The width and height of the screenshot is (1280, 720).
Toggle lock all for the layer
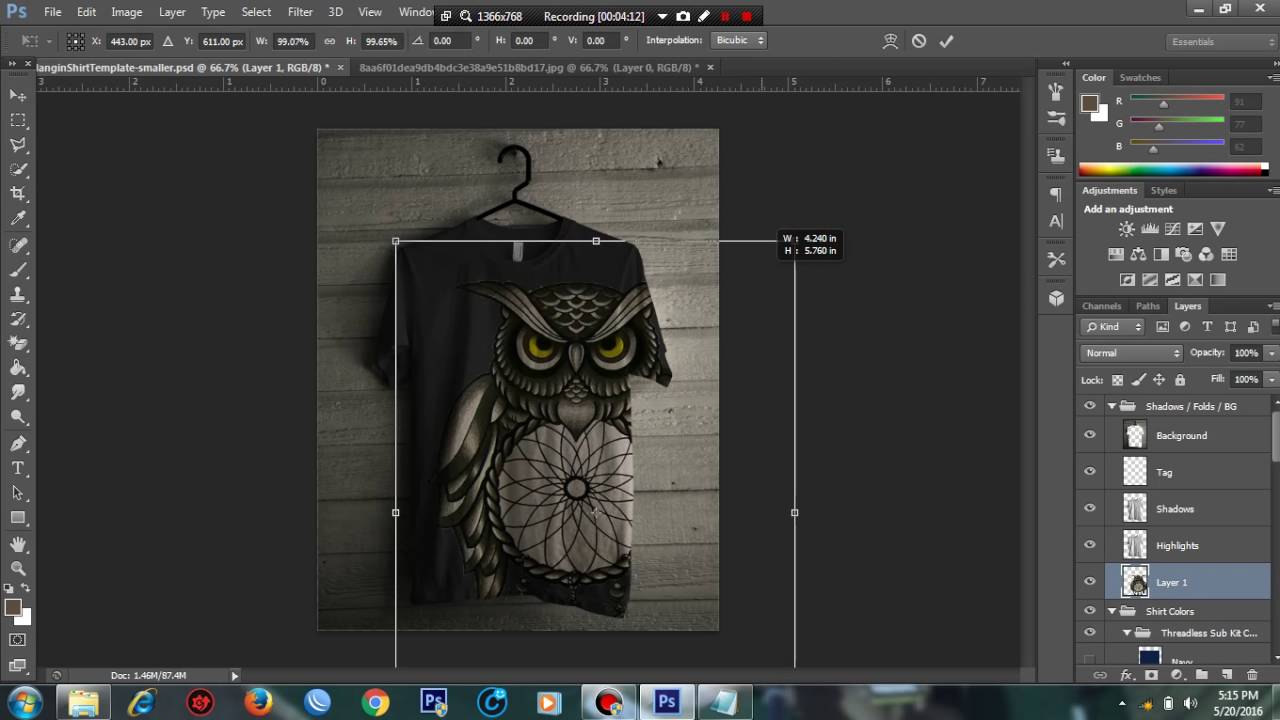click(1180, 380)
